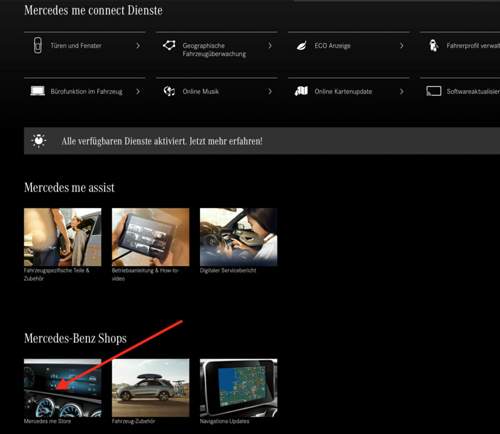This screenshot has width=500, height=434.
Task: Click the laptop icon for Bürofunktion im Fahrzeug
Action: [37, 91]
